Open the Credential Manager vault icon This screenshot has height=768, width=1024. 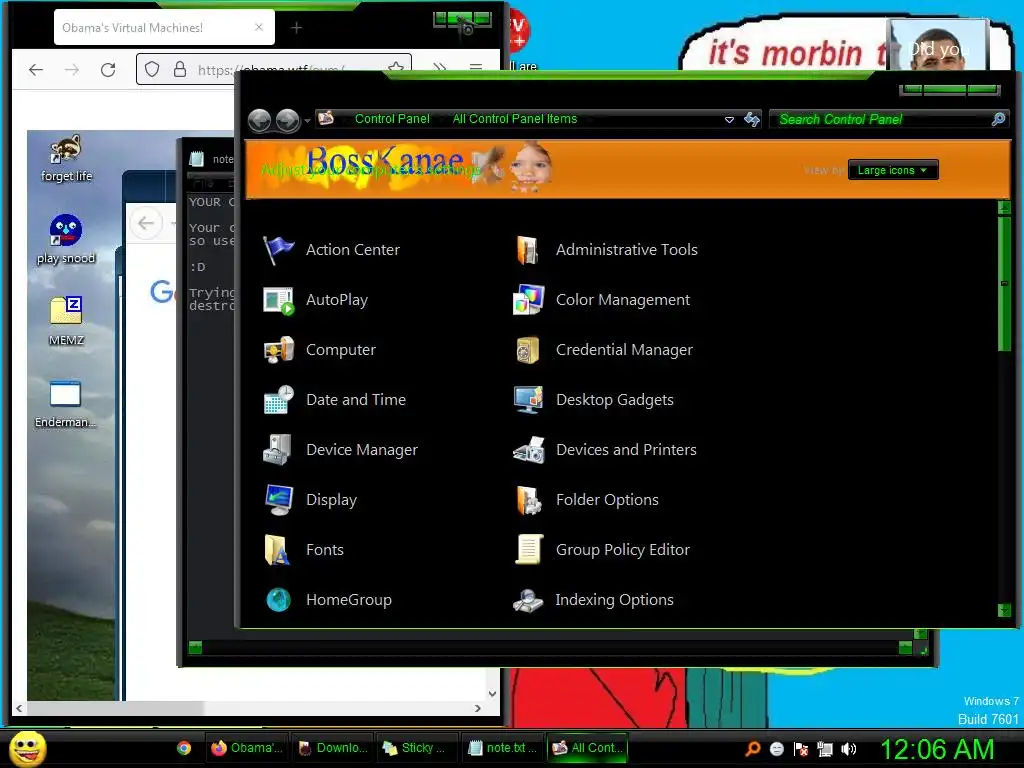[528, 350]
